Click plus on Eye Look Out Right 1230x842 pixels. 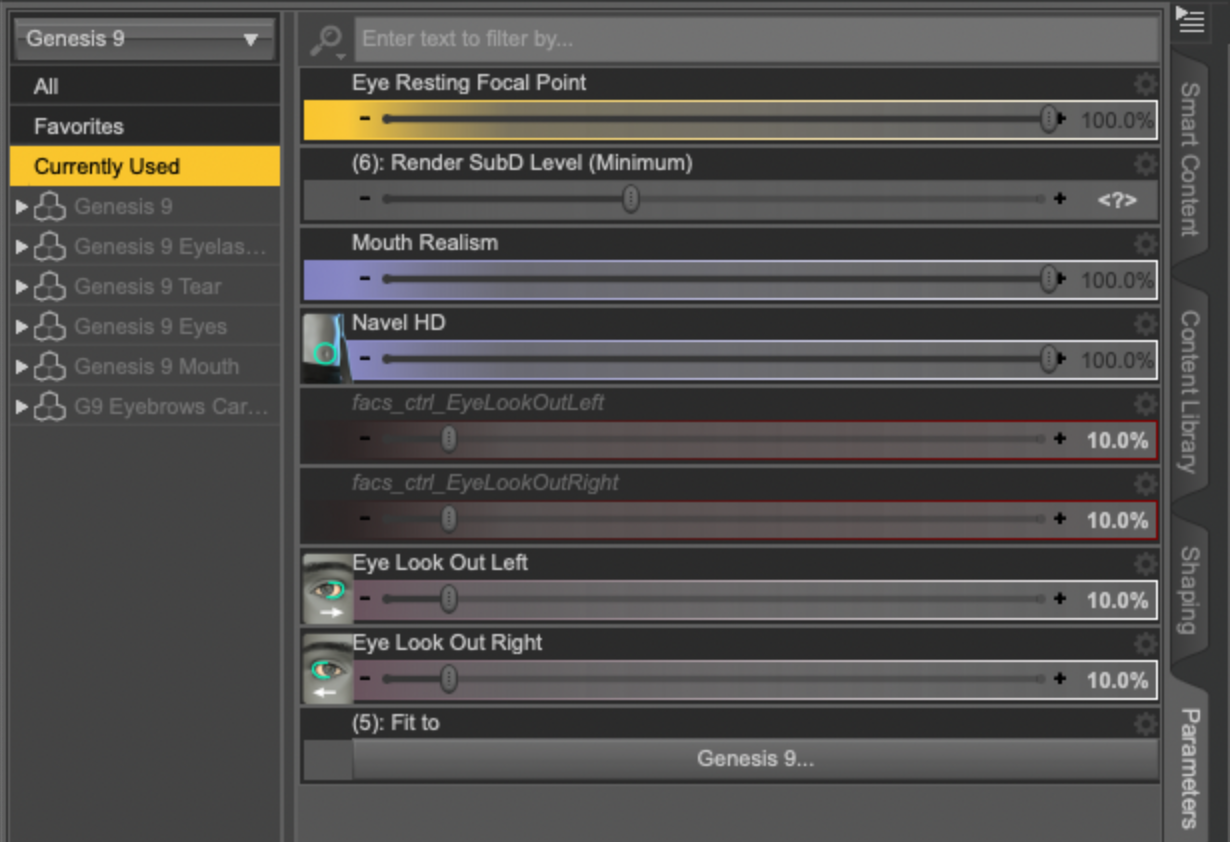[1060, 678]
